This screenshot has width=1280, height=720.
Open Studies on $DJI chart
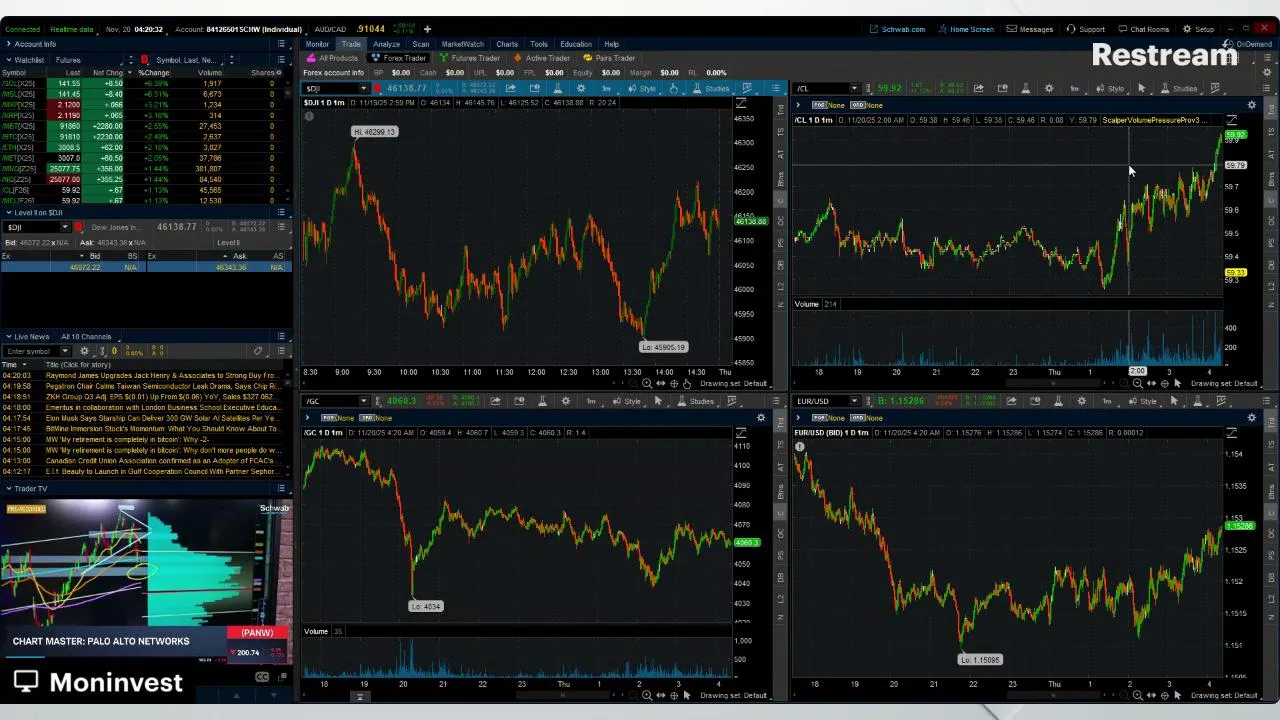pyautogui.click(x=712, y=88)
